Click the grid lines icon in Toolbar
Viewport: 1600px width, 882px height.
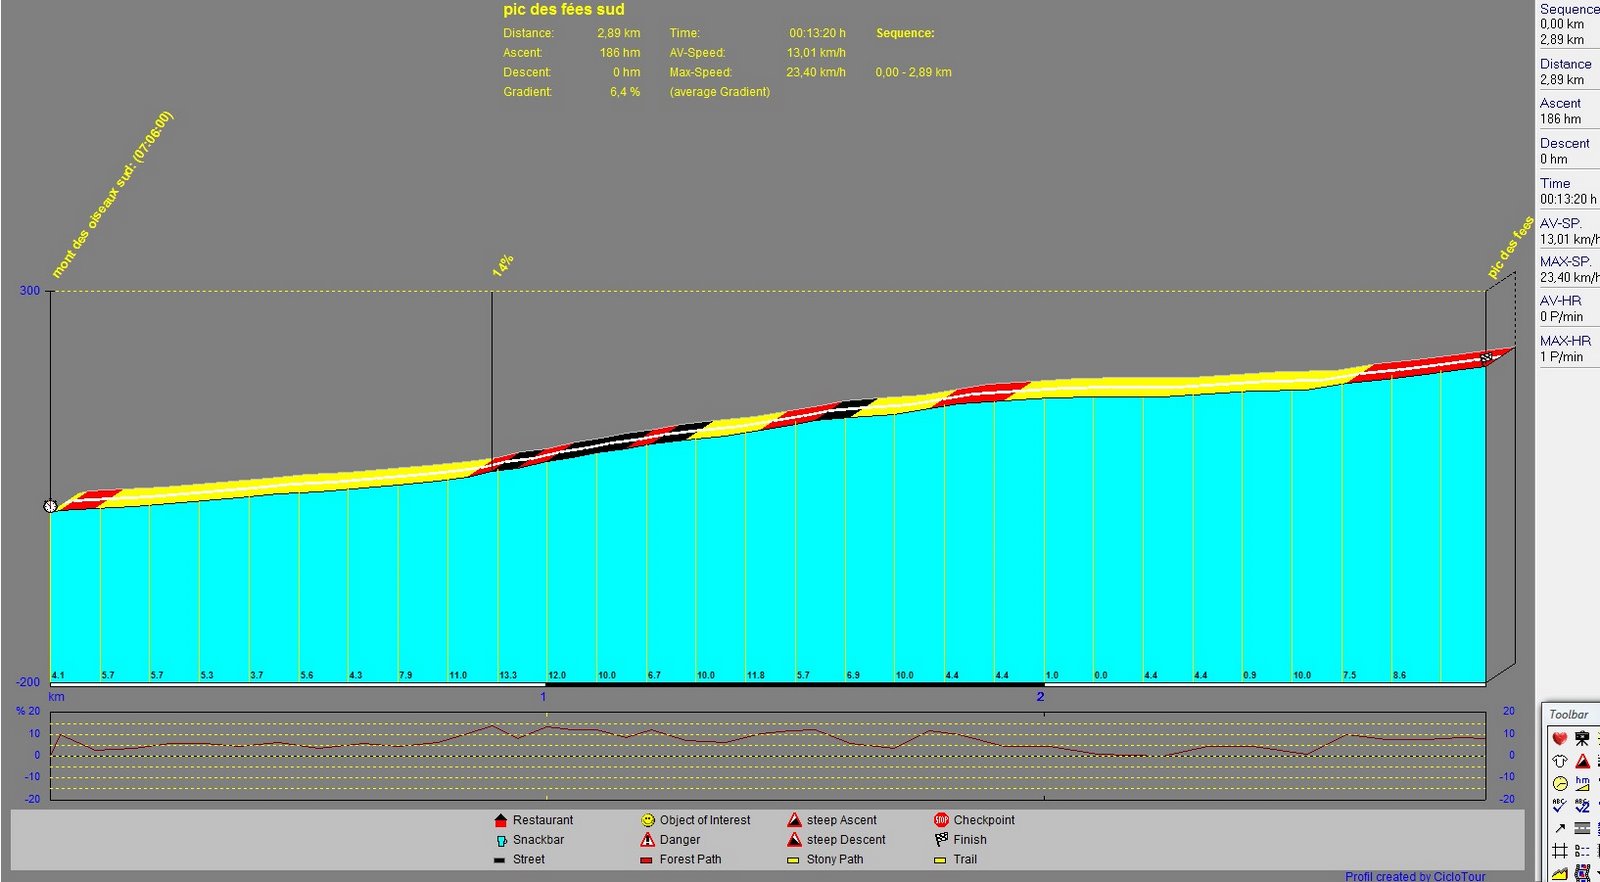[1559, 851]
